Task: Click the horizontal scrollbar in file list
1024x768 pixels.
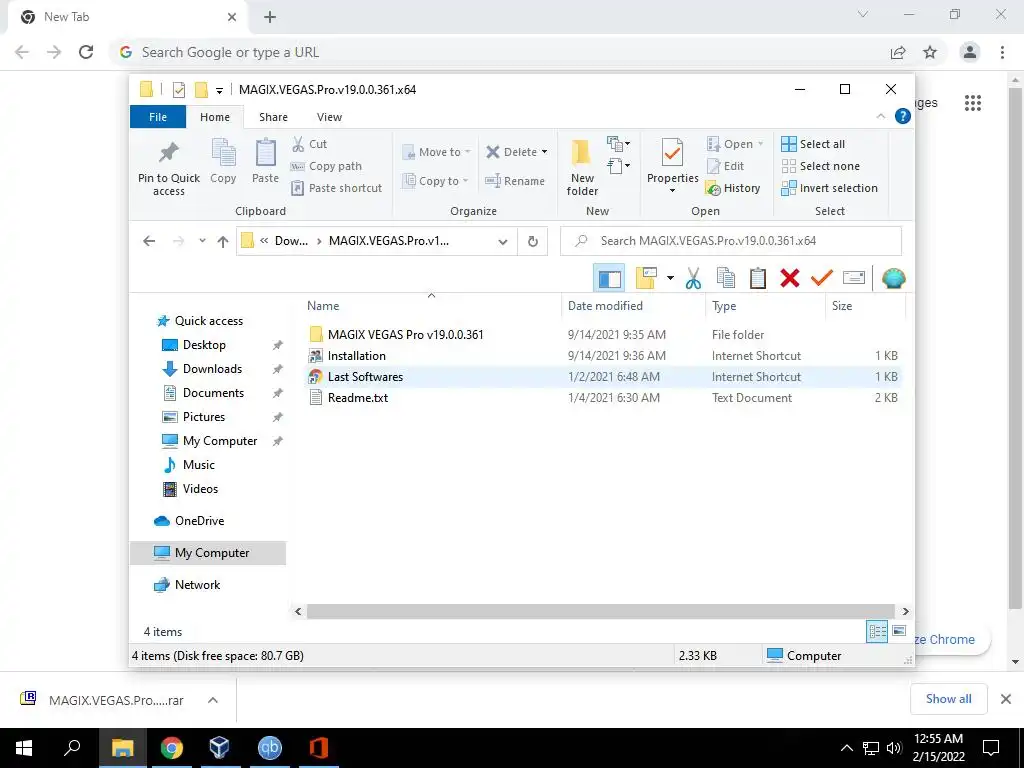Action: (600, 611)
